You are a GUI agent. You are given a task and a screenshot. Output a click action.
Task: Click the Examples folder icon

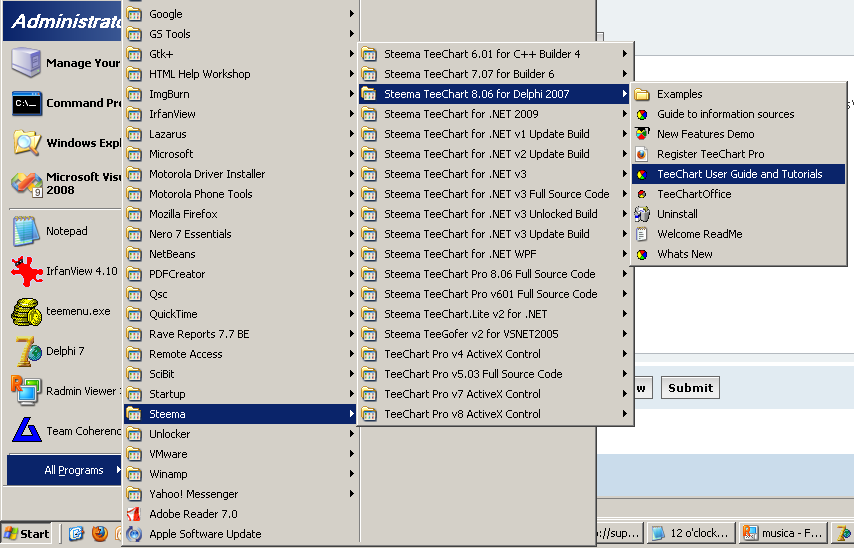(x=642, y=94)
